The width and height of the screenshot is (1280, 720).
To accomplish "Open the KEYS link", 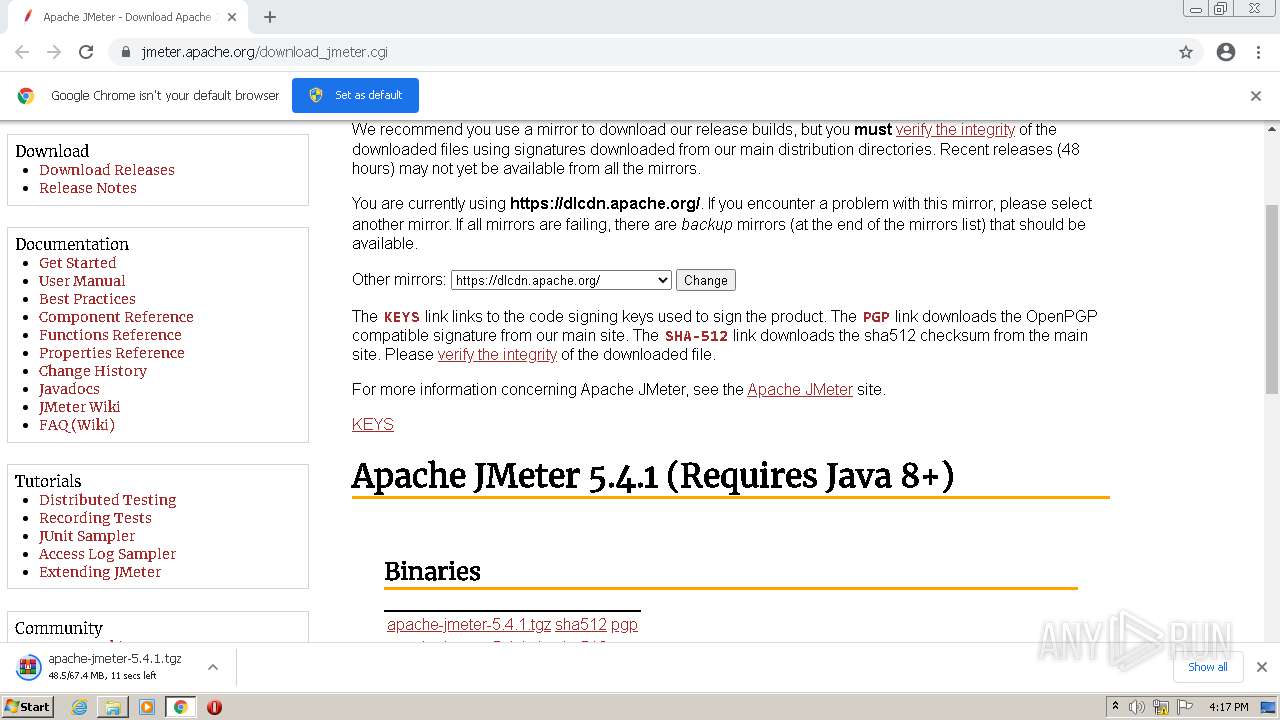I will (373, 425).
